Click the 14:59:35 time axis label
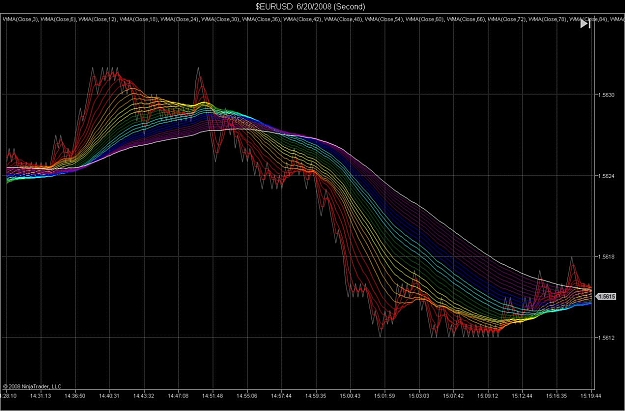This screenshot has width=625, height=411. point(316,396)
